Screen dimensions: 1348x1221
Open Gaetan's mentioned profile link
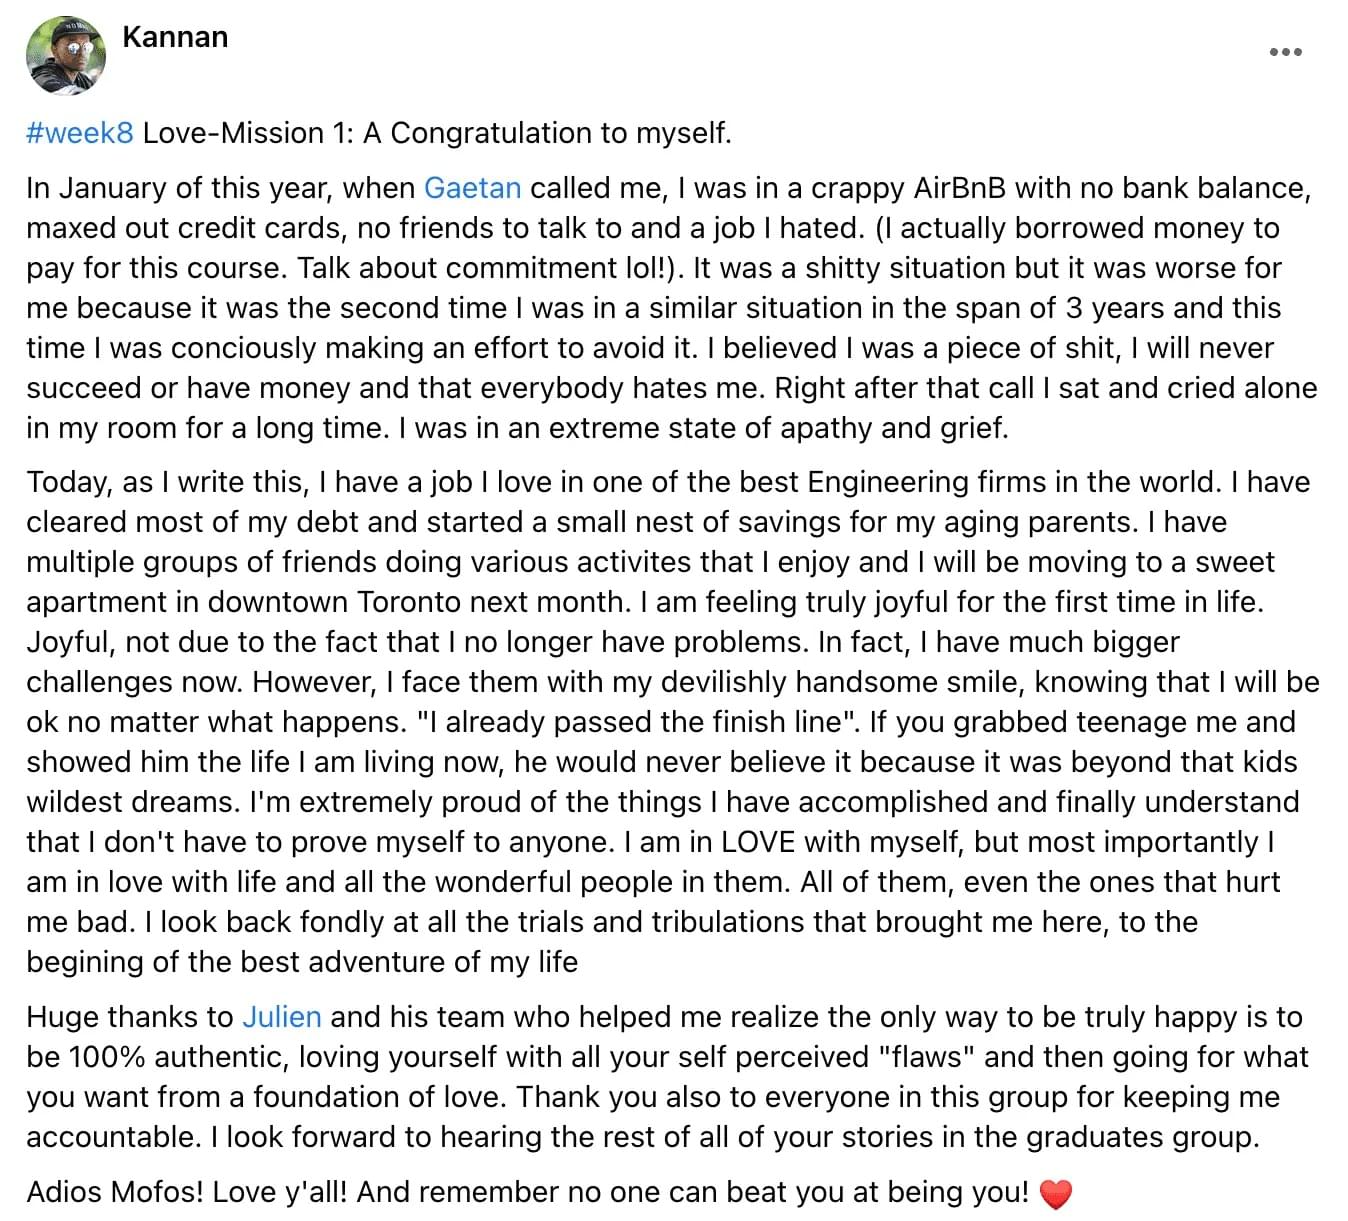tap(472, 188)
